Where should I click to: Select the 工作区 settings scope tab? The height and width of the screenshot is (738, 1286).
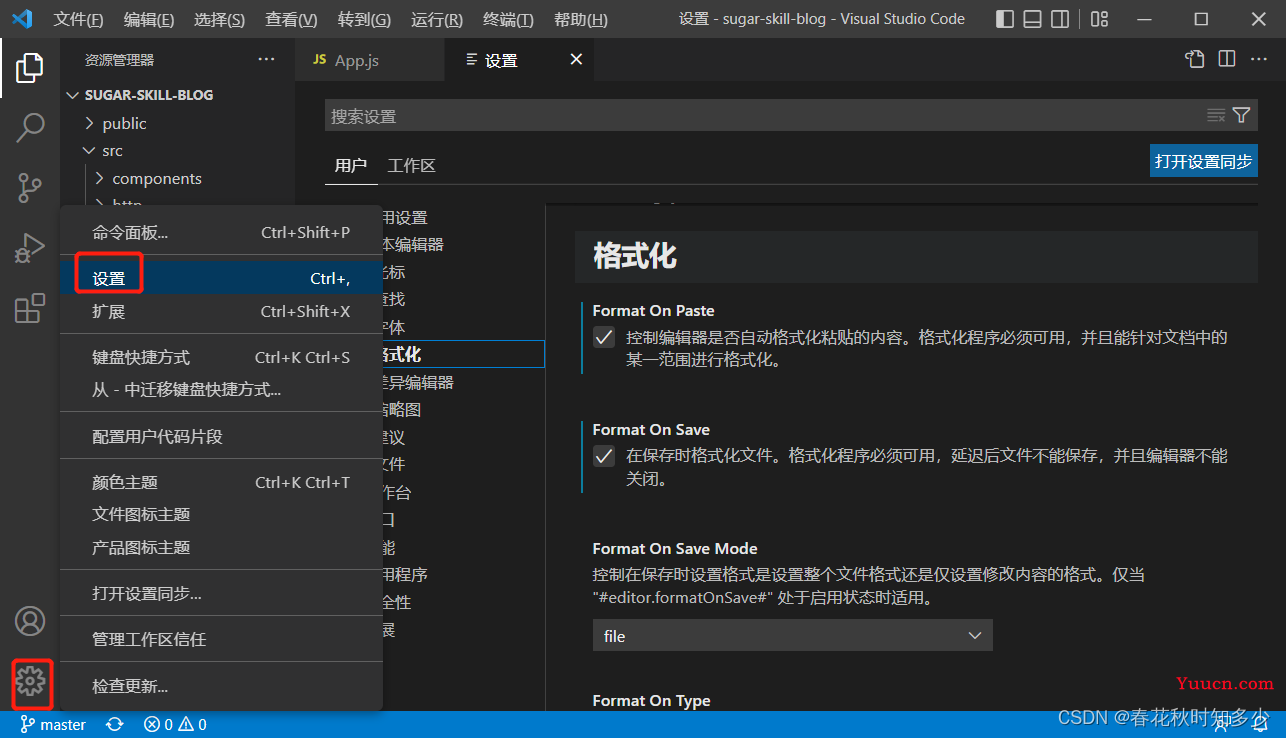coord(412,165)
